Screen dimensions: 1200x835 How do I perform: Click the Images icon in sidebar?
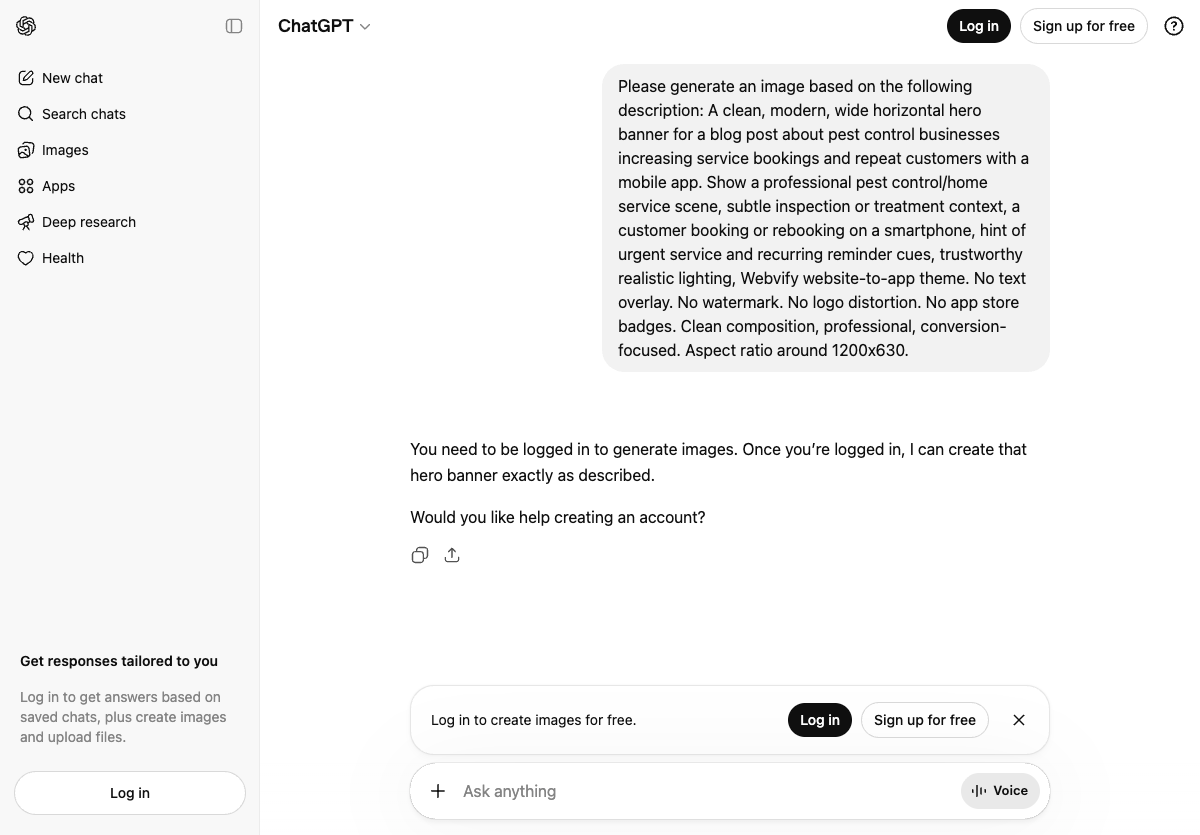[26, 150]
